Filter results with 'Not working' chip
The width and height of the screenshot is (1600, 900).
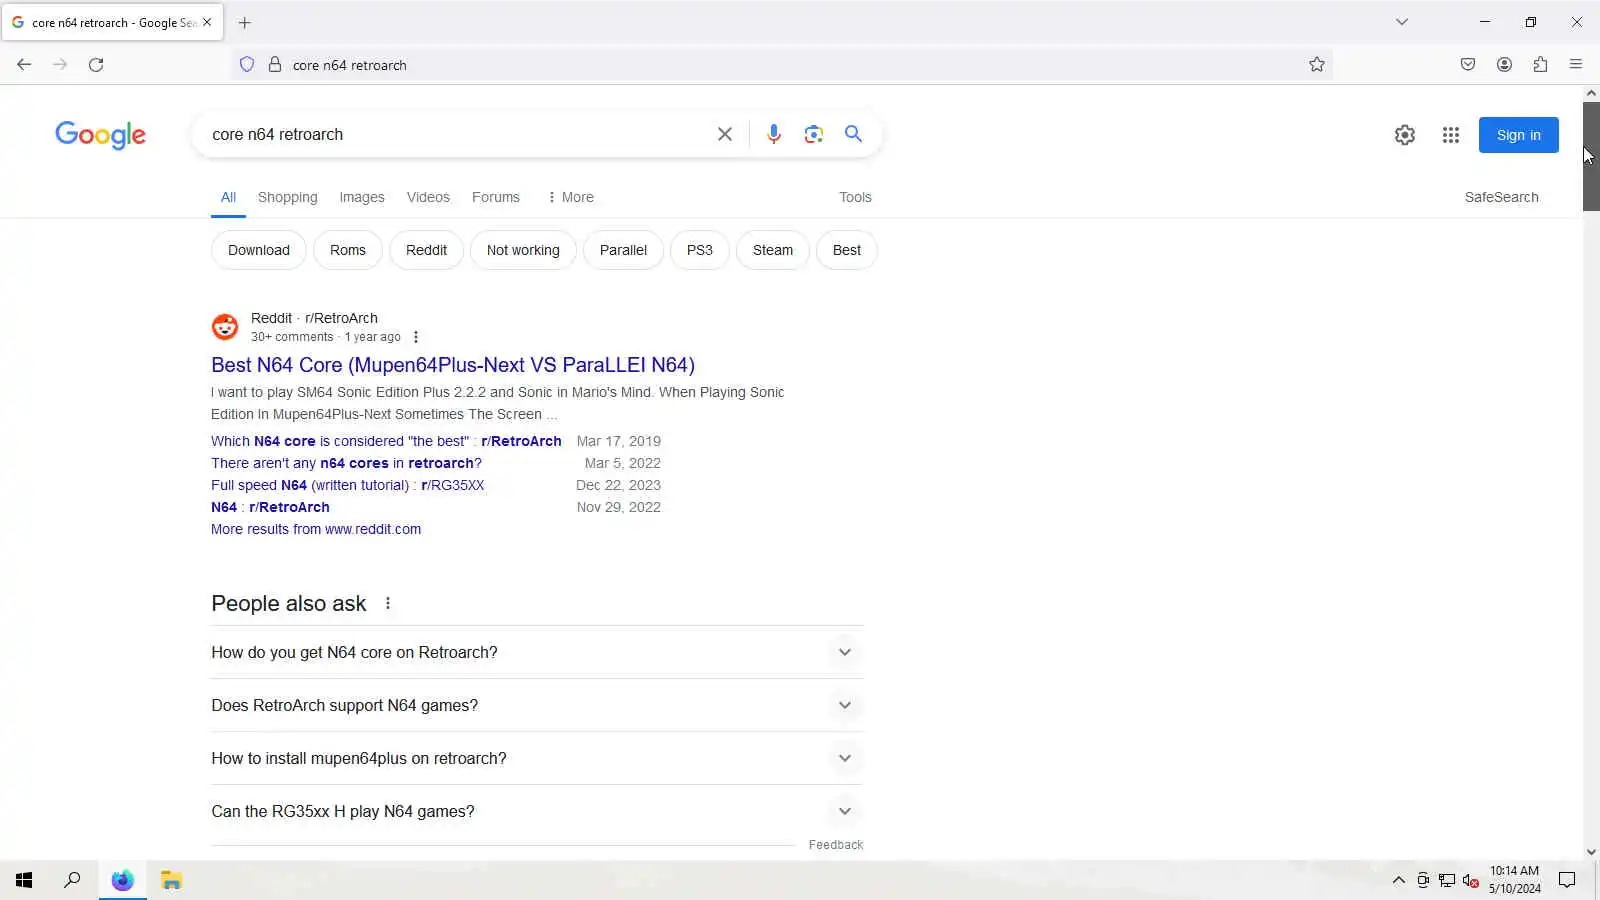[x=523, y=250]
